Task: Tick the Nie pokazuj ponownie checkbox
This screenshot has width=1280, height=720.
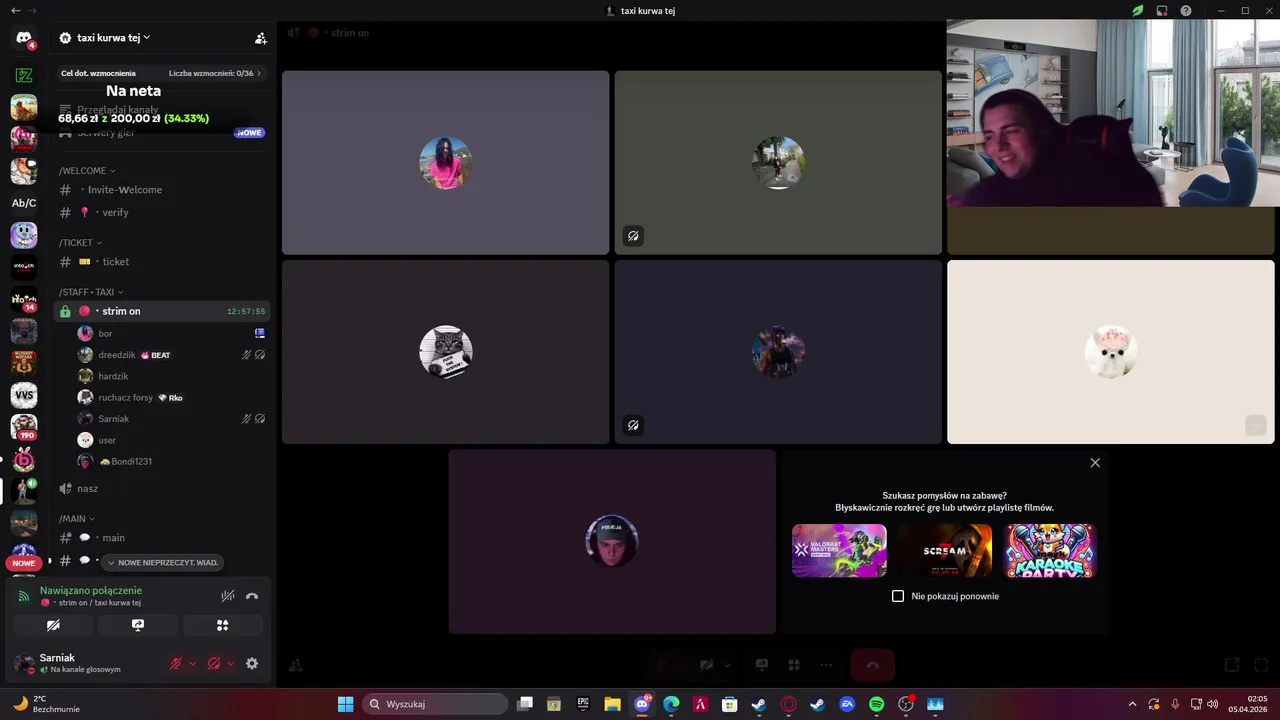Action: click(x=898, y=596)
